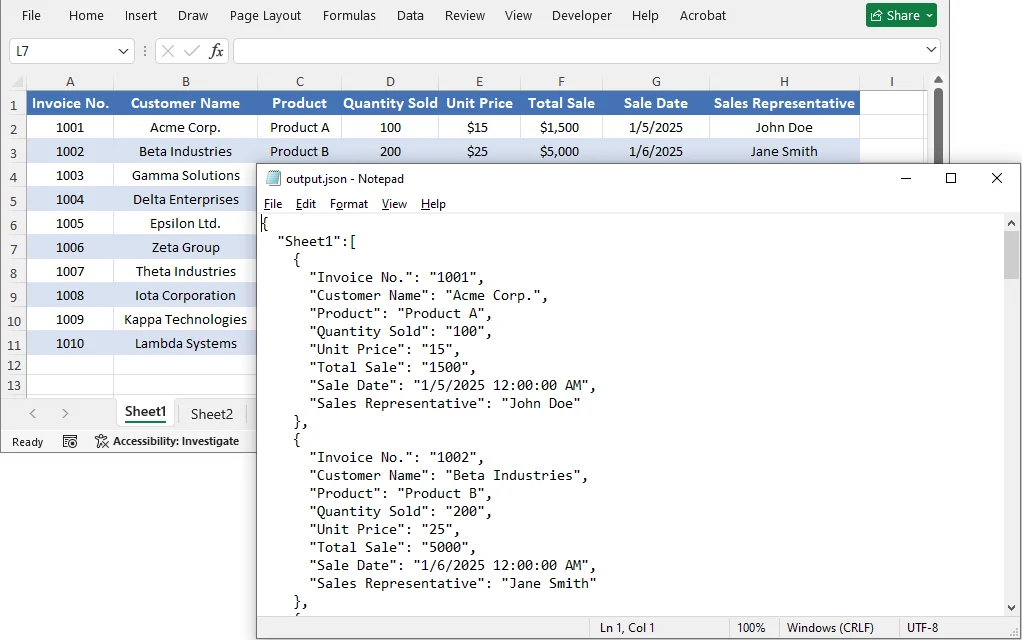Open Notepad File menu

pyautogui.click(x=272, y=204)
